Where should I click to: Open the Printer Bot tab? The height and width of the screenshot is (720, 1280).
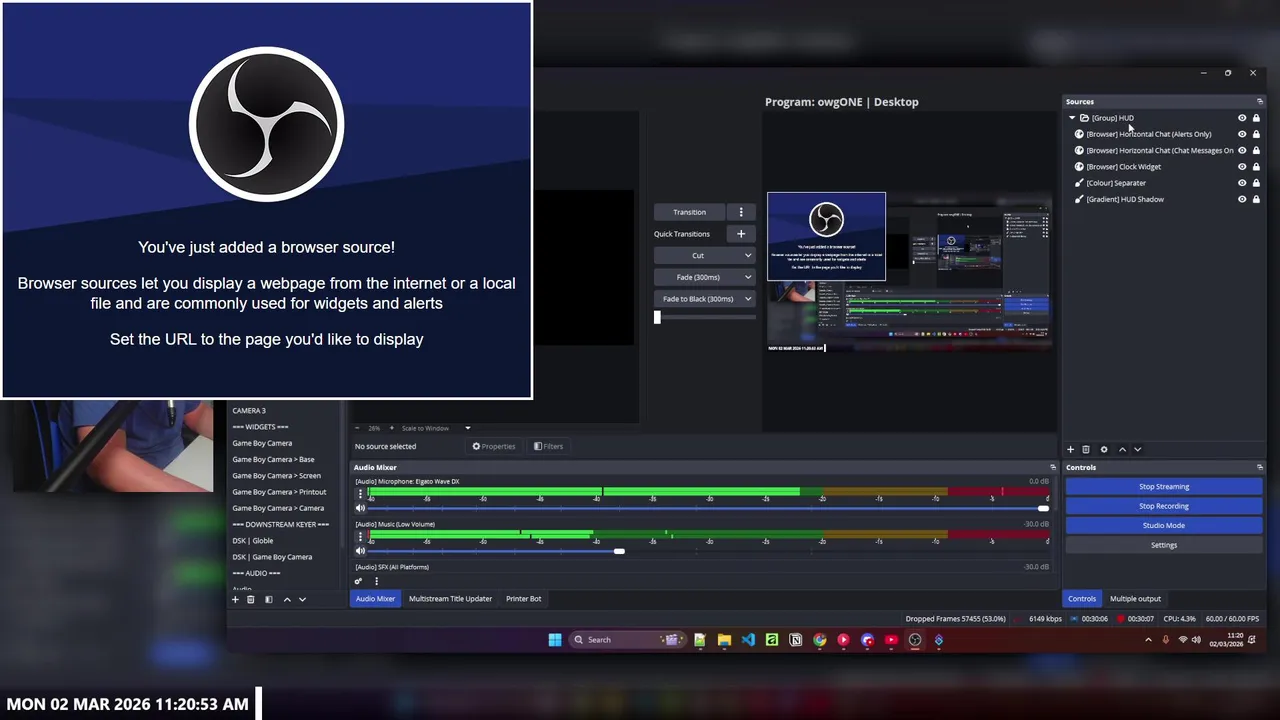tap(523, 599)
